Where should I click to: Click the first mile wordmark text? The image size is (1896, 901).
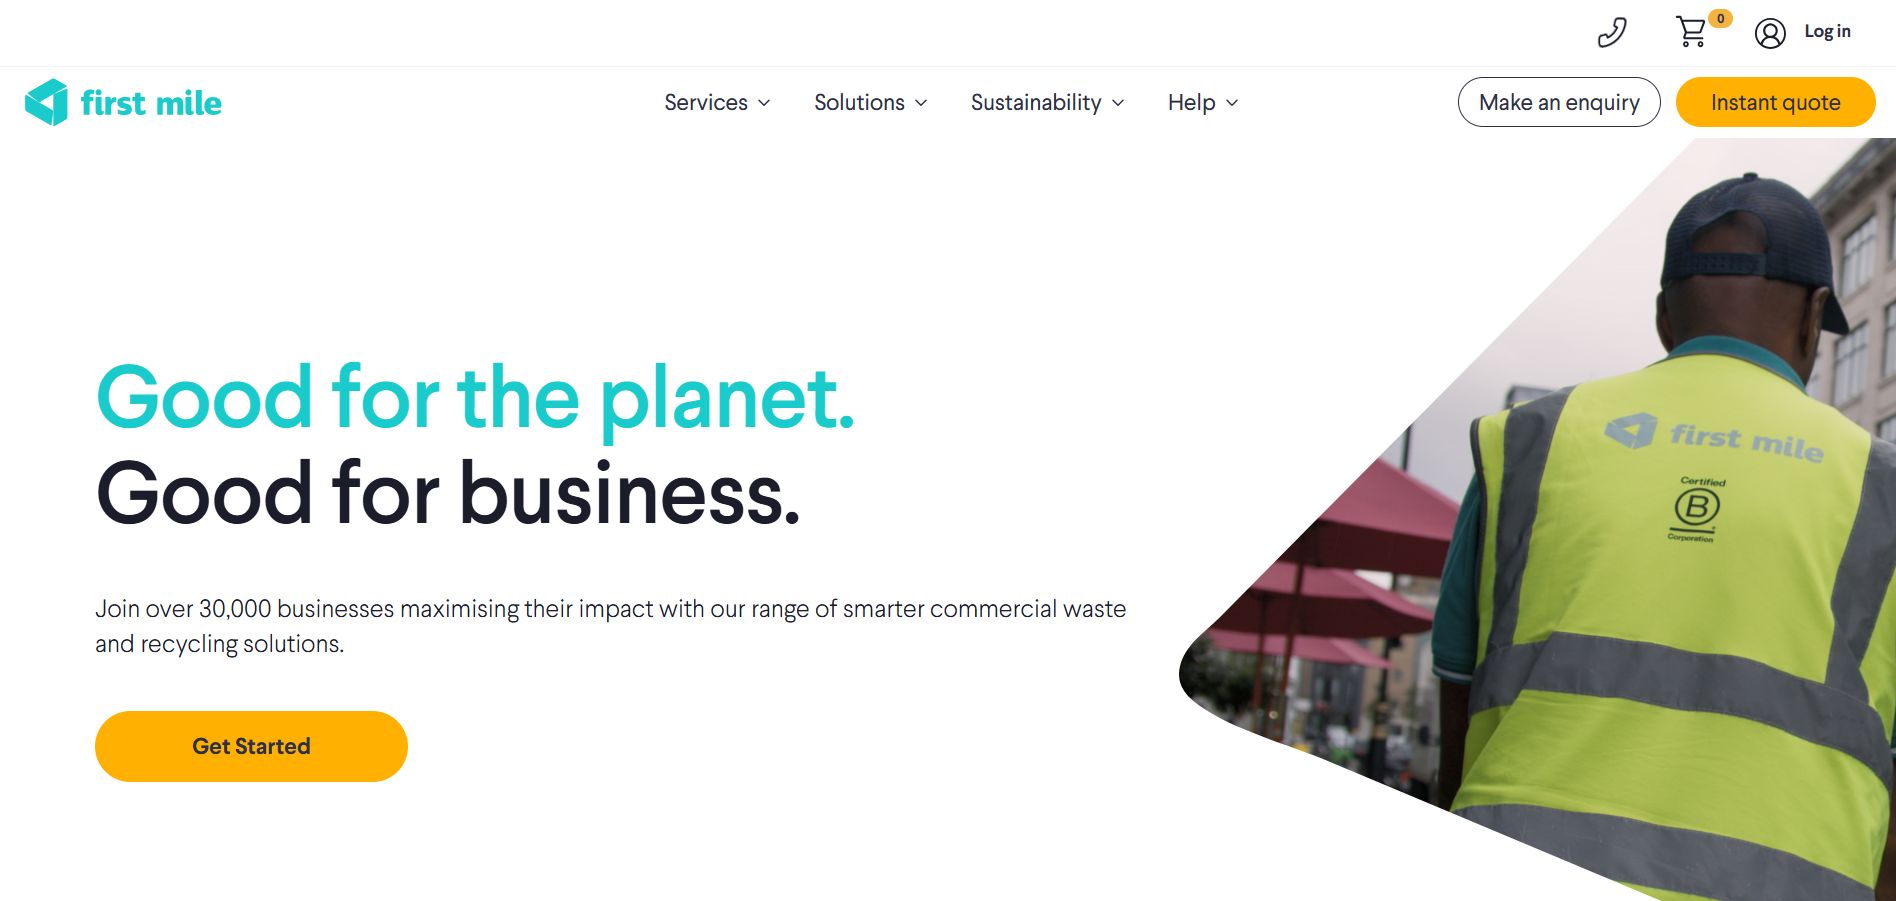151,103
